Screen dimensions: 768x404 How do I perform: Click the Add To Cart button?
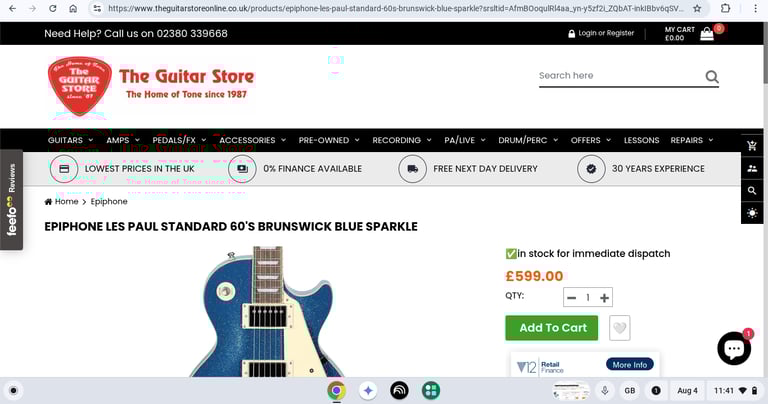[x=552, y=328]
